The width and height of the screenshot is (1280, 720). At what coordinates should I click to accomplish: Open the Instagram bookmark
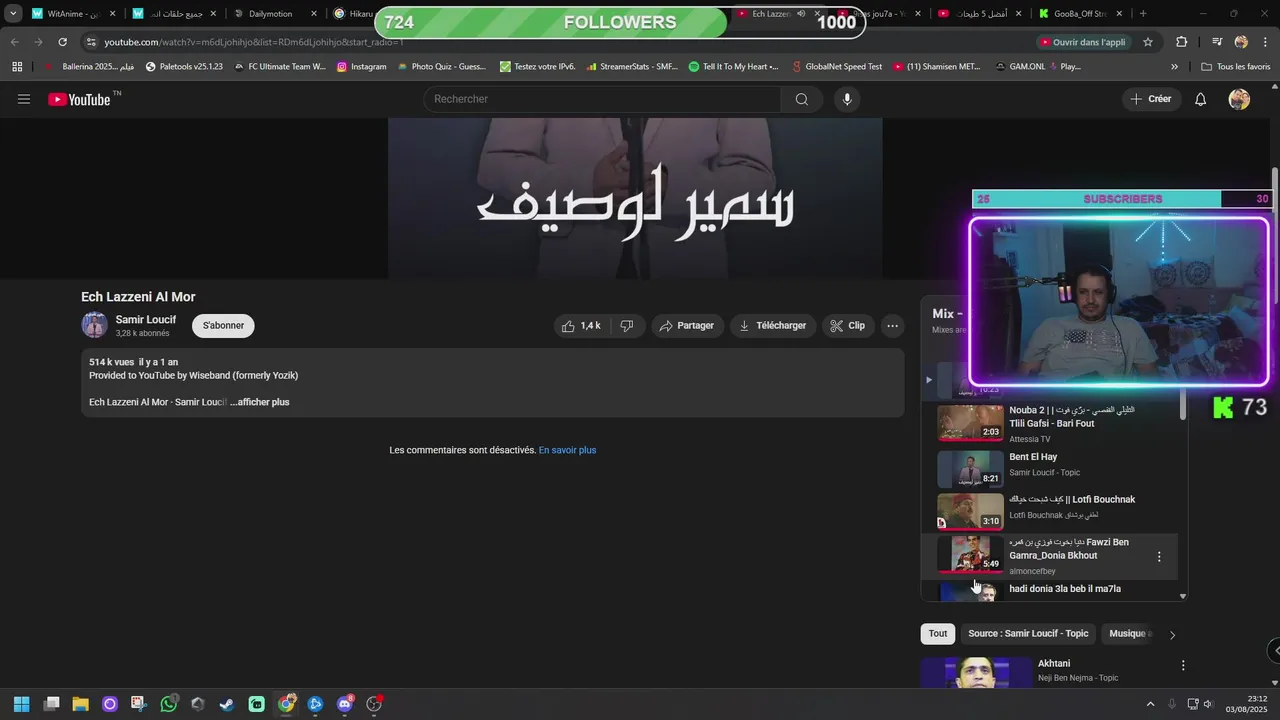(361, 67)
